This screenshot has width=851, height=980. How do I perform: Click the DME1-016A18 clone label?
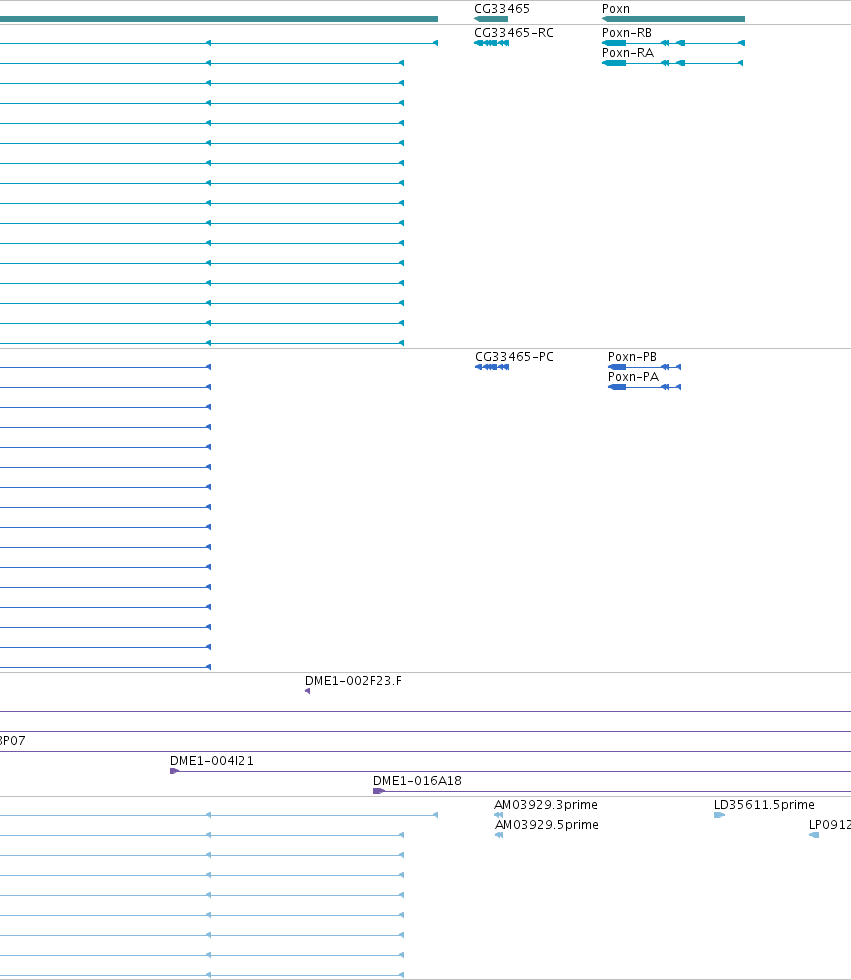[x=417, y=781]
